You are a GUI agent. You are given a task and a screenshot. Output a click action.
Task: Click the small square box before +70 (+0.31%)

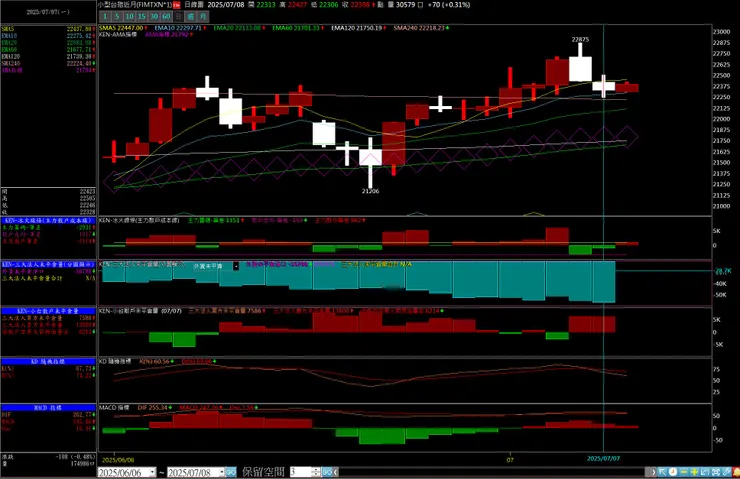420,5
